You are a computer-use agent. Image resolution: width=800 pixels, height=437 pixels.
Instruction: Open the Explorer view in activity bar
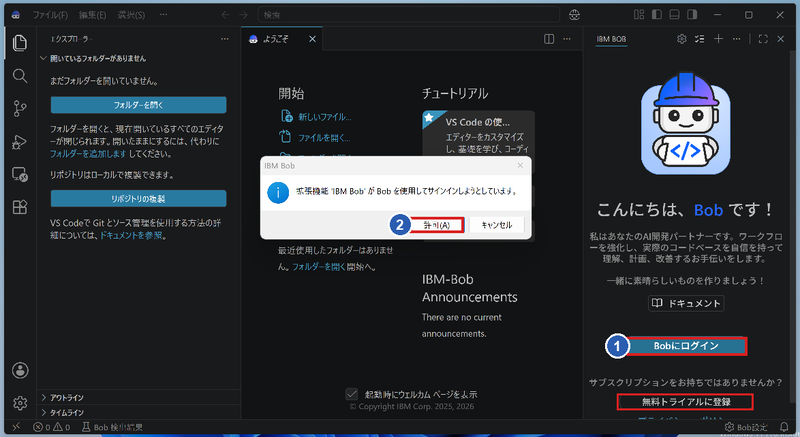click(20, 43)
